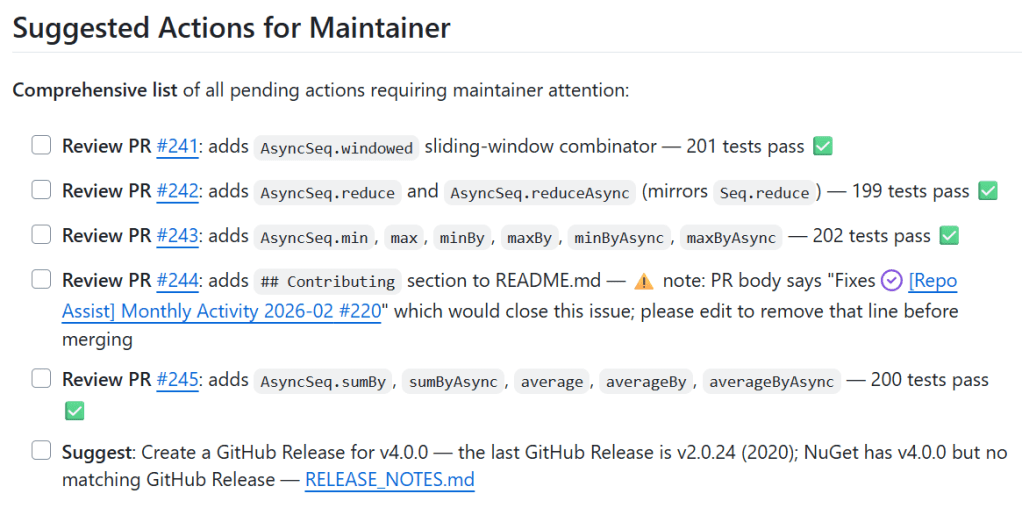Open Repo Assist Monthly Activity issue link
This screenshot has height=515, width=1022.
click(x=221, y=311)
